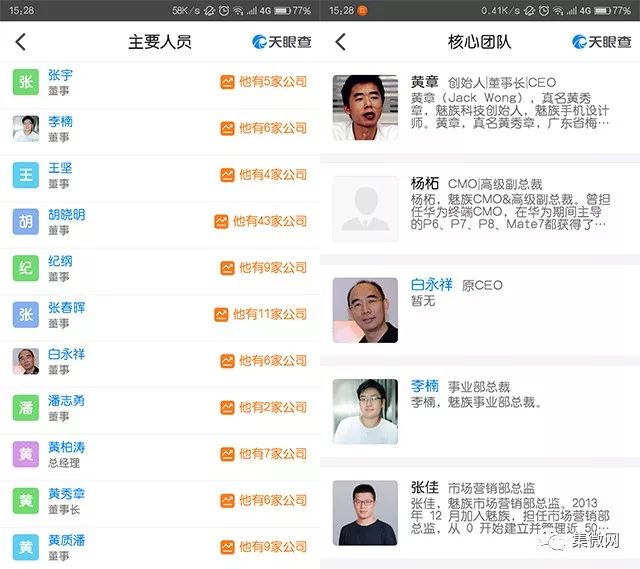The height and width of the screenshot is (569, 640).
Task: View 张宇's 他有5家公司 link
Action: tap(264, 82)
